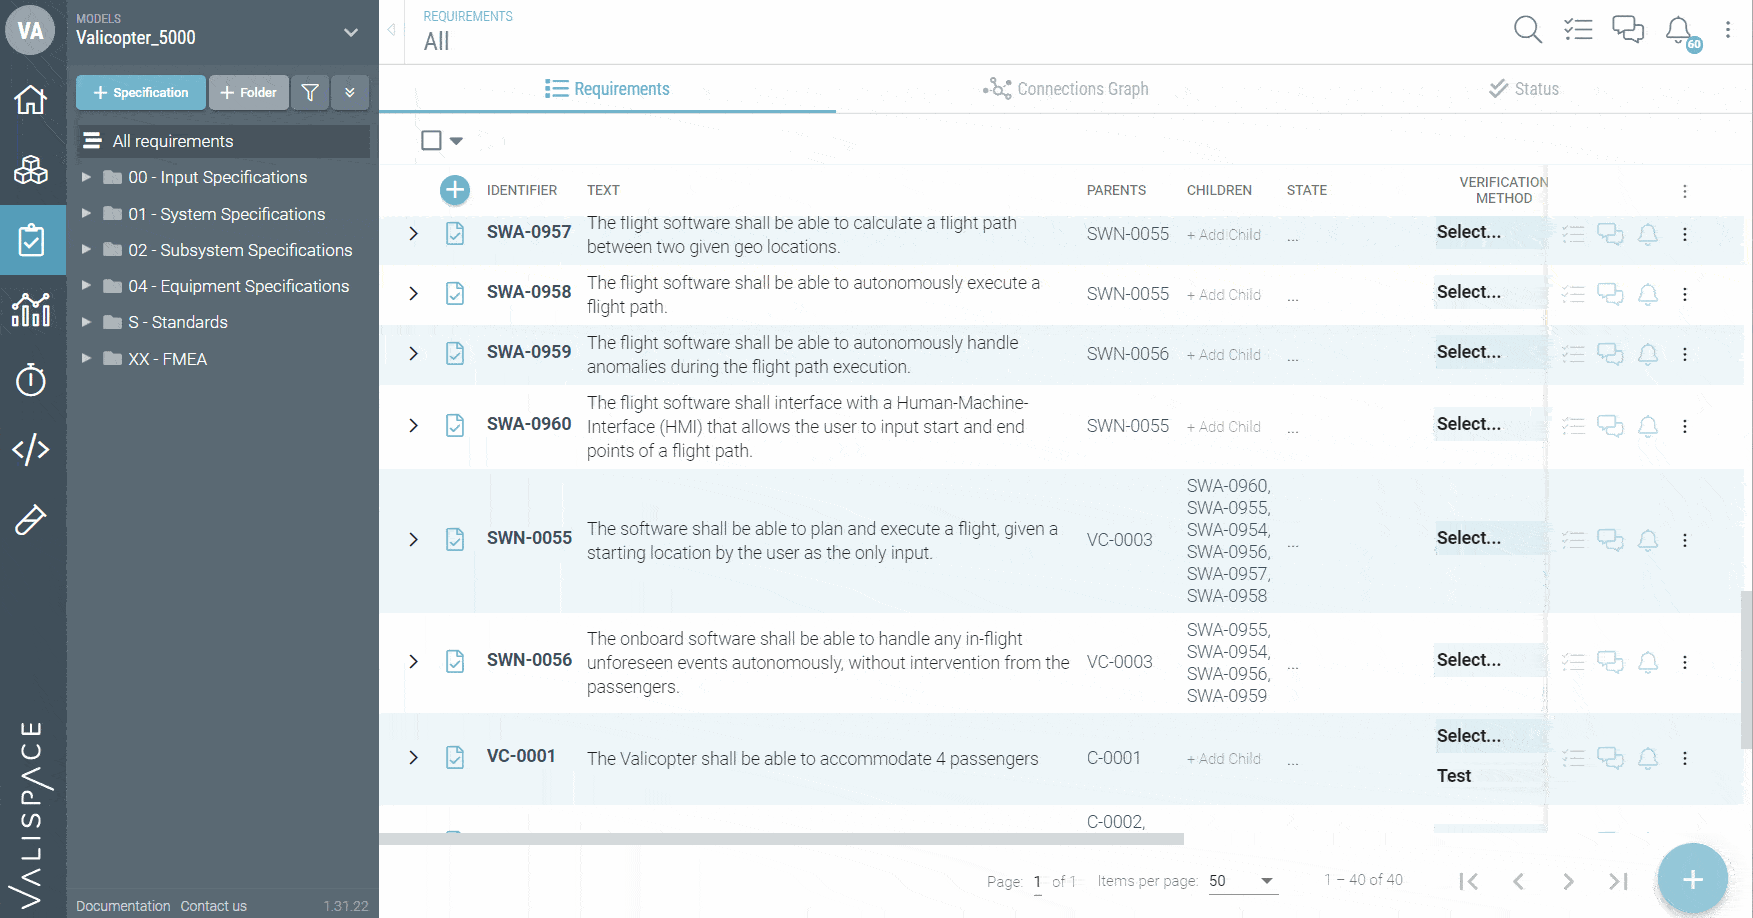The image size is (1753, 918).
Task: Switch to the Status tab
Action: tap(1524, 88)
